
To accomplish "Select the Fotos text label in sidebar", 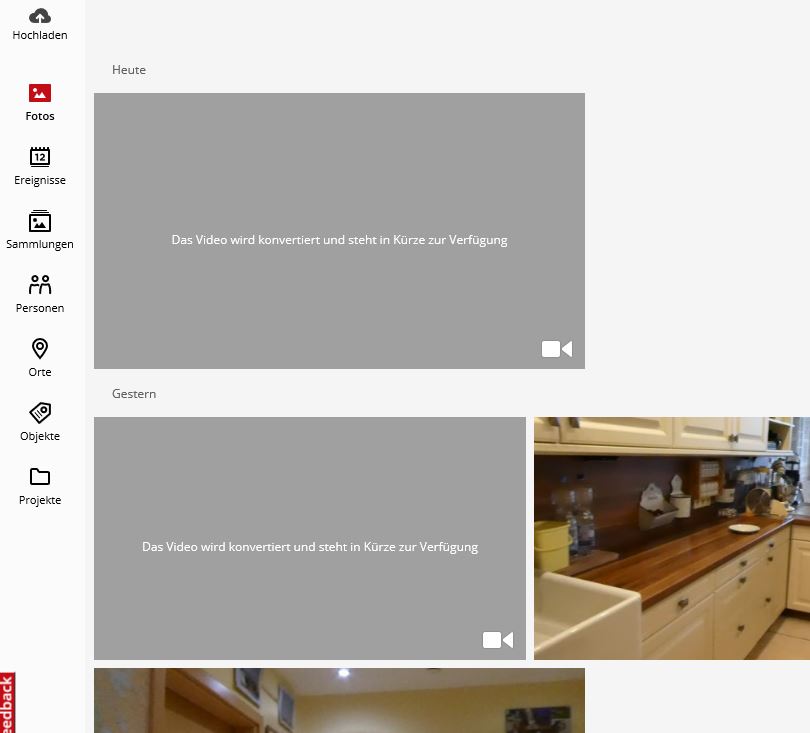I will click(40, 116).
